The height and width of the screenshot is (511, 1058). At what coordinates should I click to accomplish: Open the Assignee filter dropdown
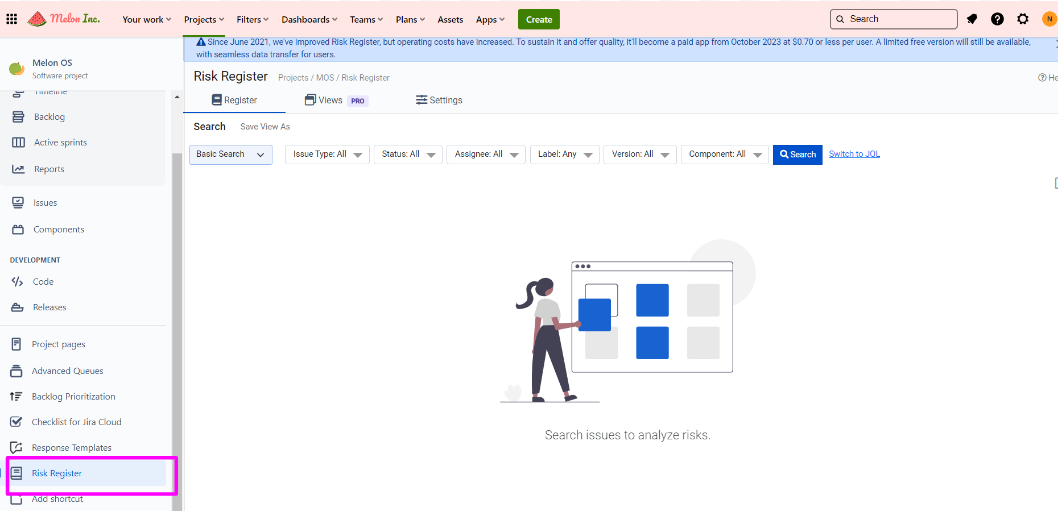click(486, 155)
